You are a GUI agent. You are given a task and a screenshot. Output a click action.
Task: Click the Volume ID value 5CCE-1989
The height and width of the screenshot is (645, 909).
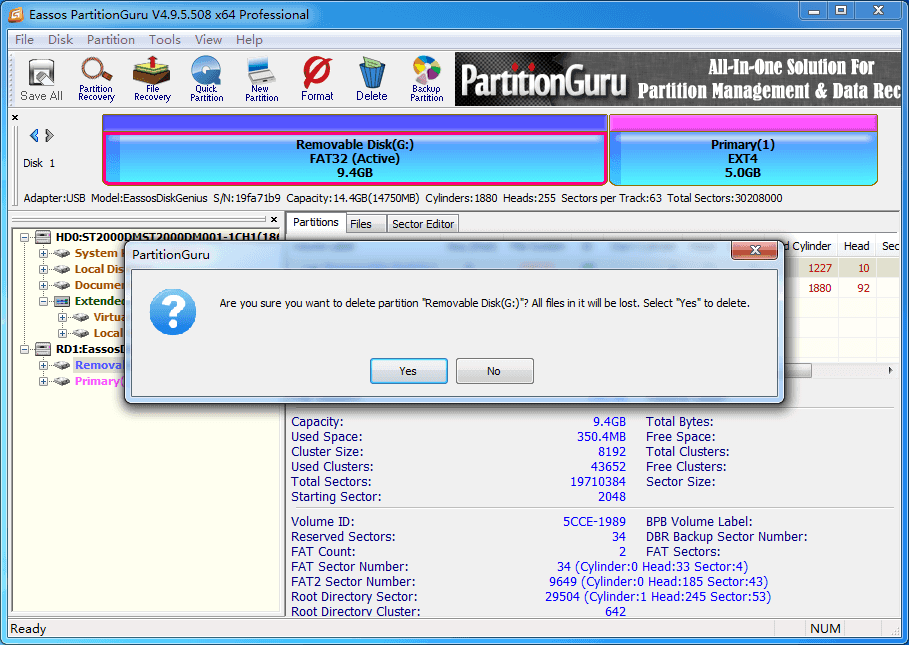(x=594, y=522)
